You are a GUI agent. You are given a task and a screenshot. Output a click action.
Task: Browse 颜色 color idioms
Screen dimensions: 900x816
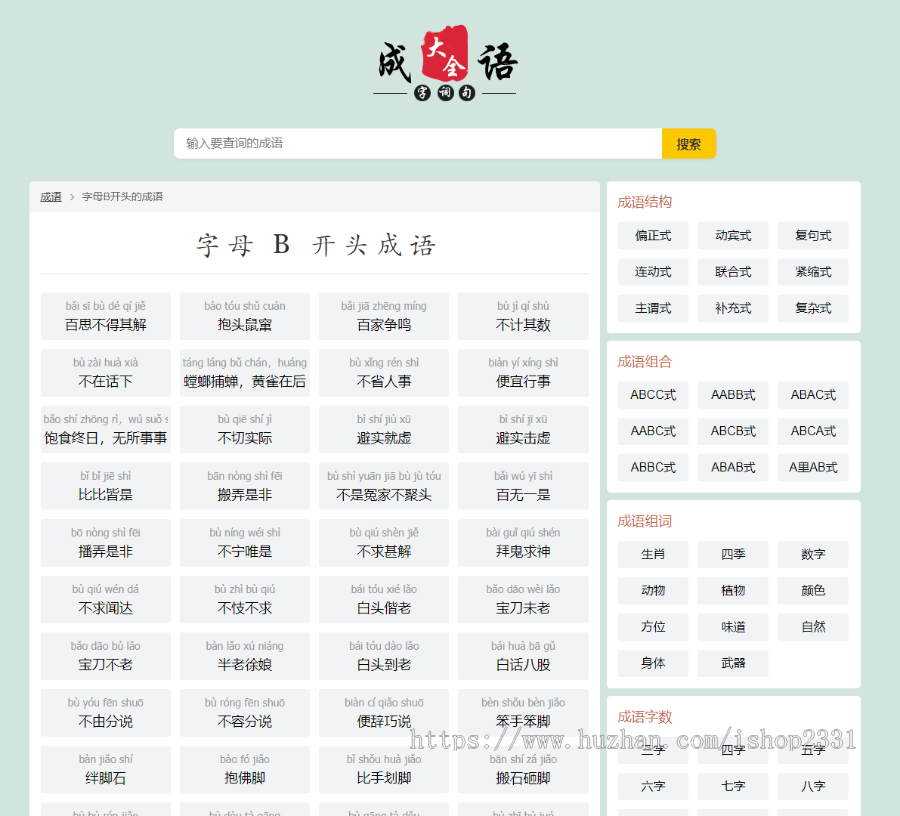(x=813, y=590)
